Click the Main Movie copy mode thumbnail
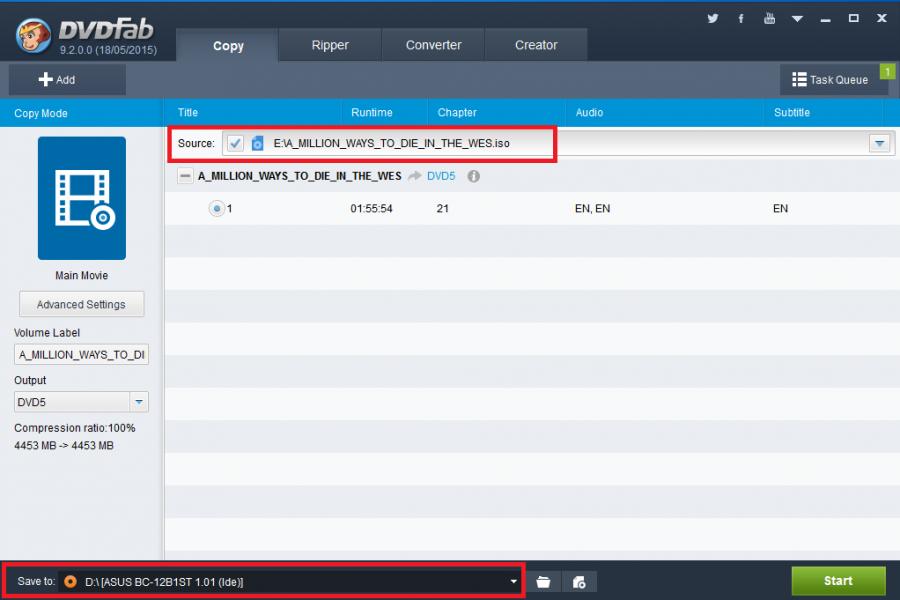900x600 pixels. (x=82, y=198)
